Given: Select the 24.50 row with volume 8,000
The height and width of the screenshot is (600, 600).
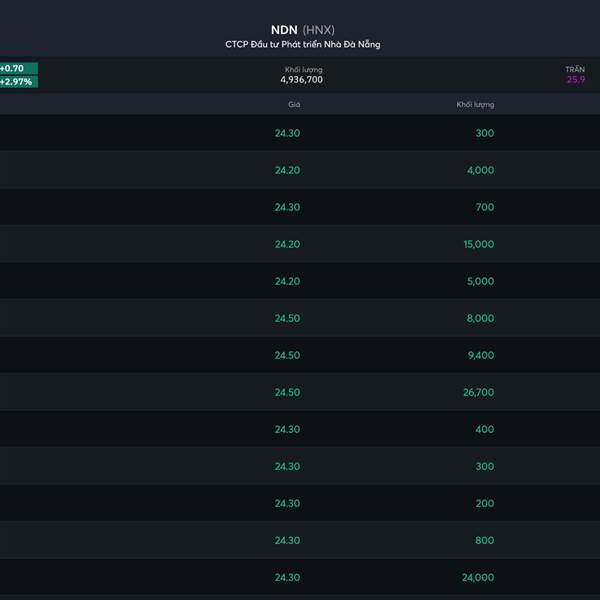Looking at the screenshot, I should (x=300, y=318).
